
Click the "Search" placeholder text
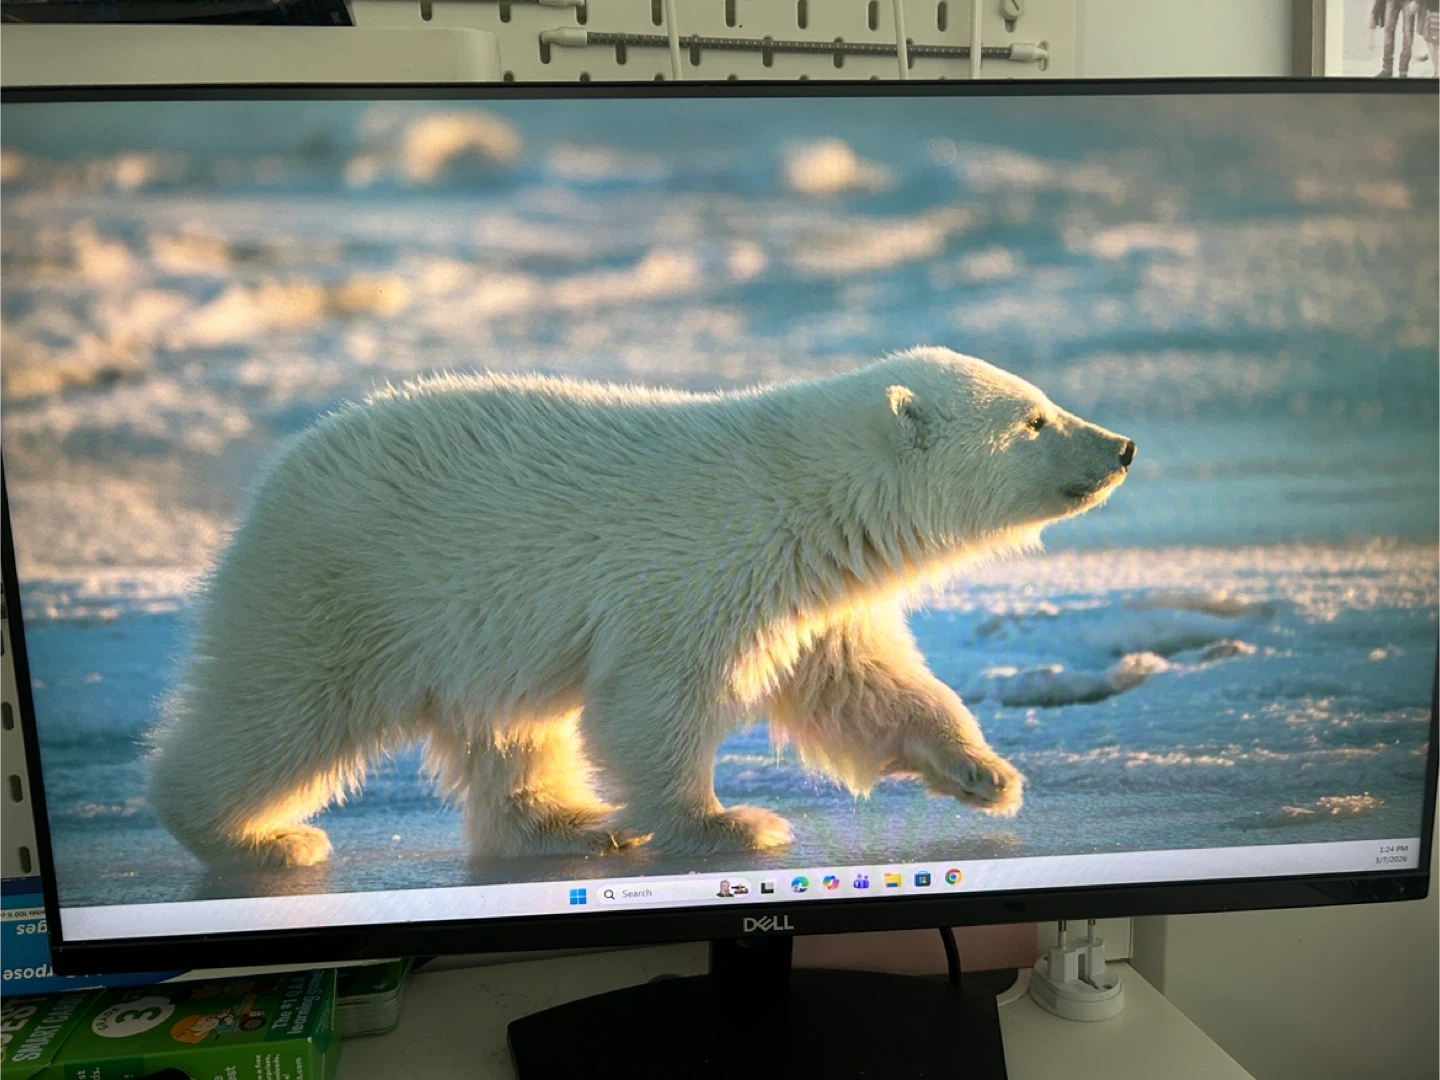(637, 893)
